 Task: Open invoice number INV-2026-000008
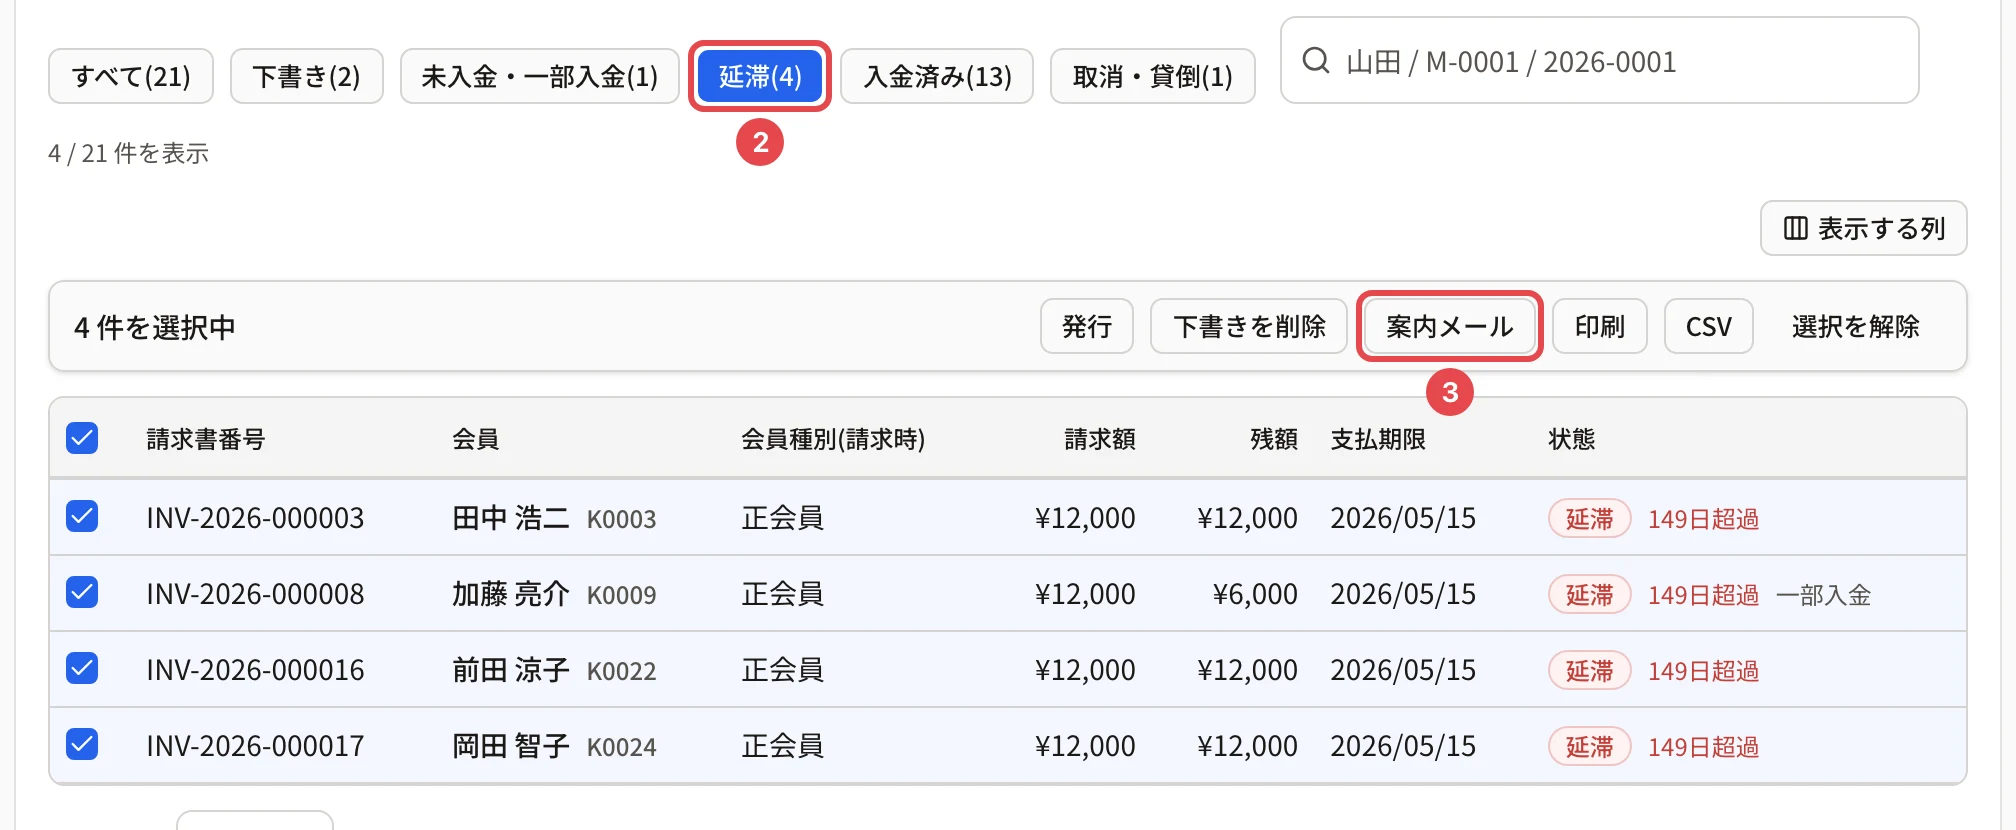tap(255, 594)
